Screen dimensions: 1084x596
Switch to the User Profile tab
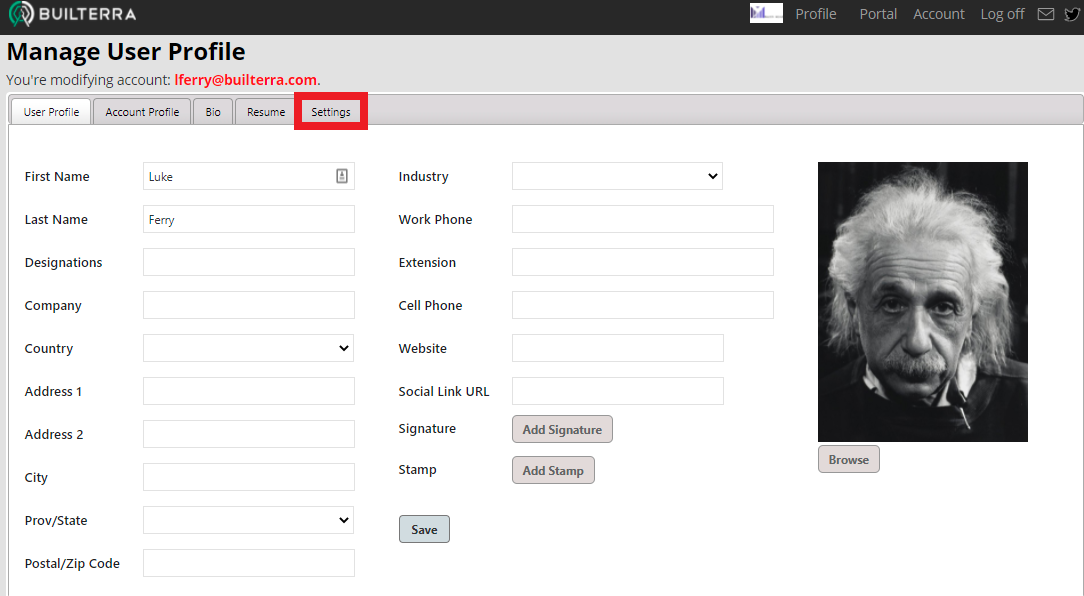tap(51, 112)
